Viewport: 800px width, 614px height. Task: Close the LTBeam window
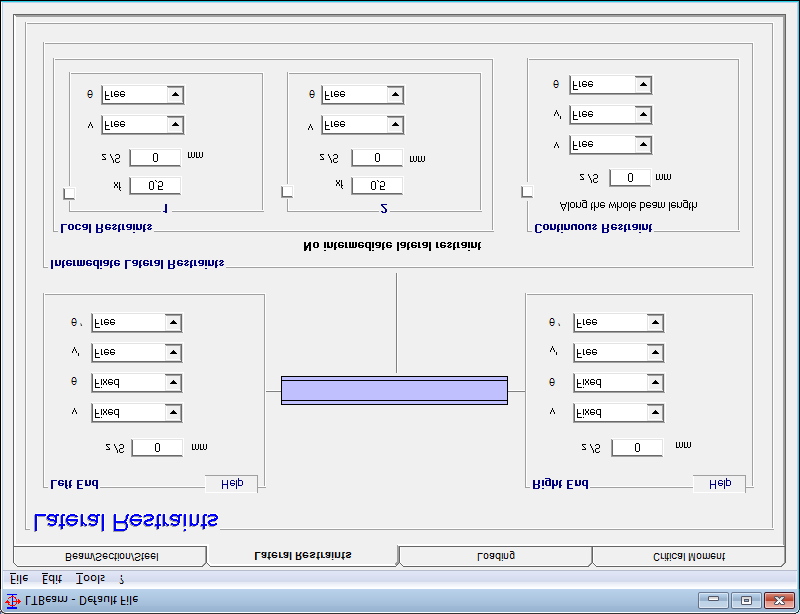point(779,600)
